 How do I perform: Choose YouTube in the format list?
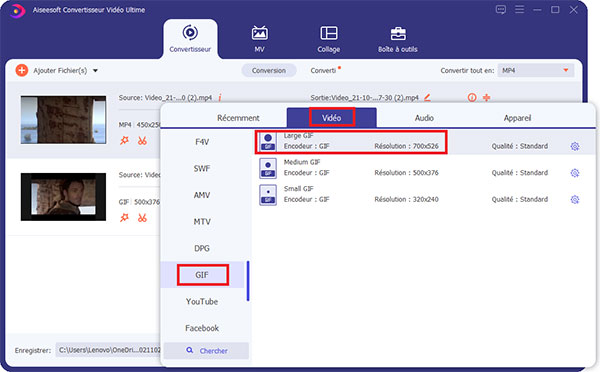tap(202, 302)
